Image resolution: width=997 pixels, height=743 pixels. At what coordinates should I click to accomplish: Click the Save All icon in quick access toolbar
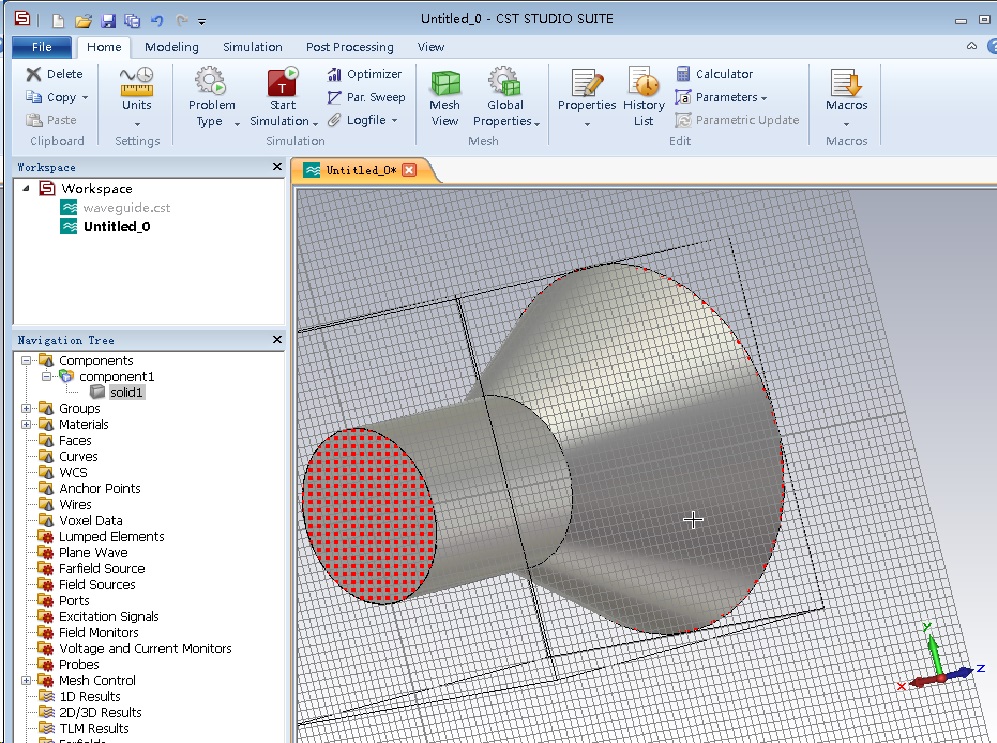tap(132, 21)
